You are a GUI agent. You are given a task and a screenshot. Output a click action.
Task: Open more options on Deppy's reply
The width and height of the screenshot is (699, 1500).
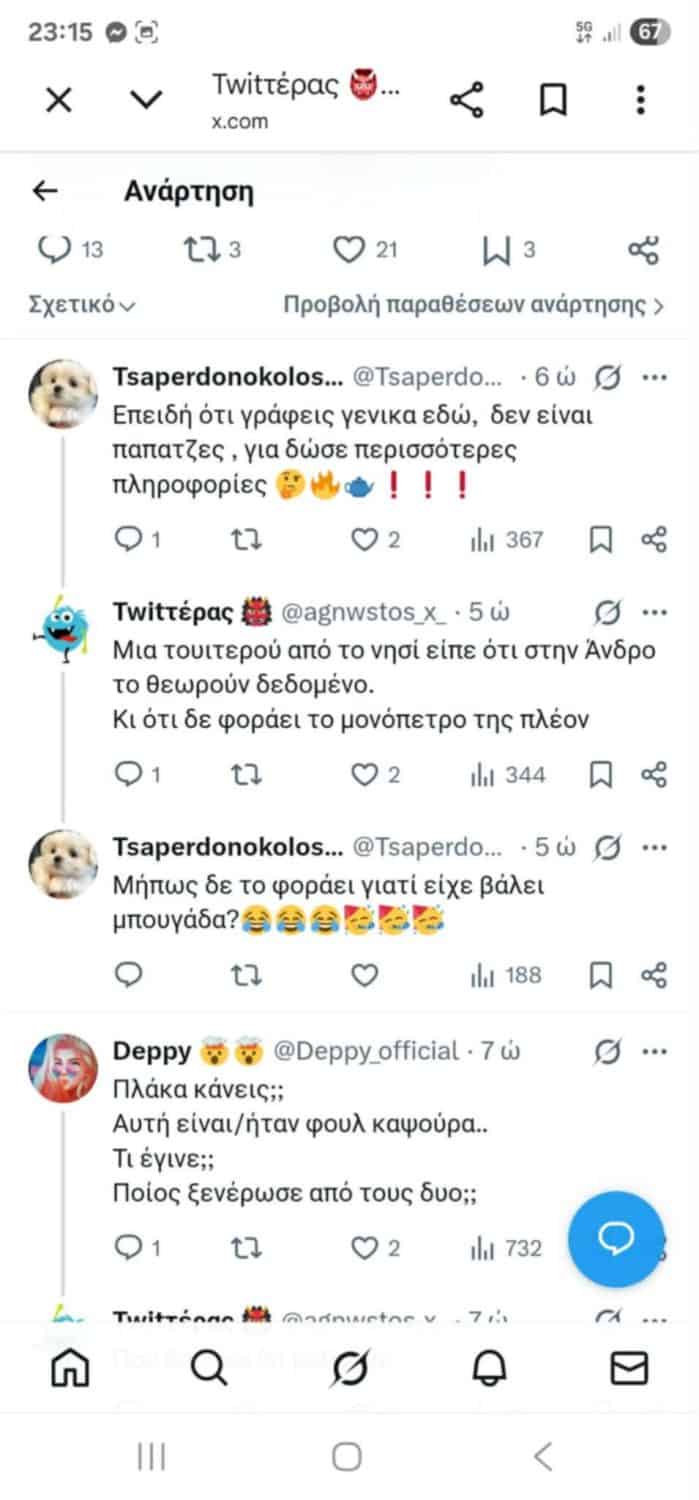coord(654,1051)
